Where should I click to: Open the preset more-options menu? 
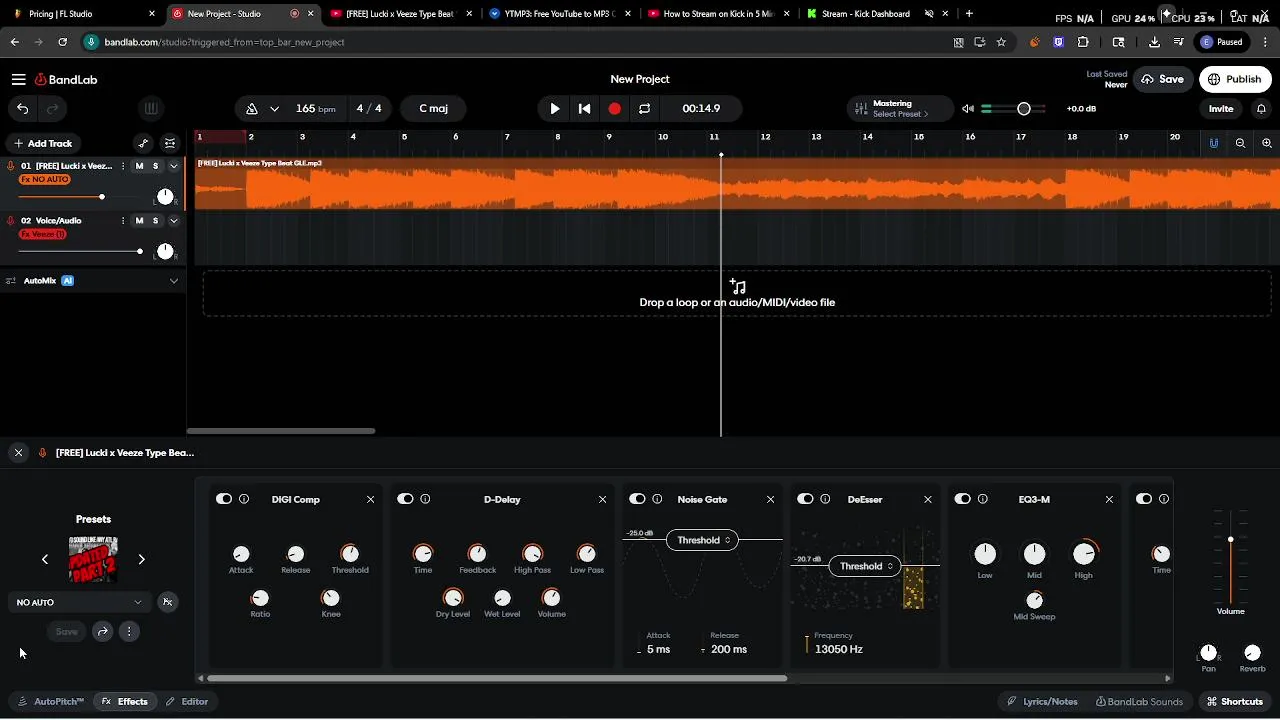129,631
